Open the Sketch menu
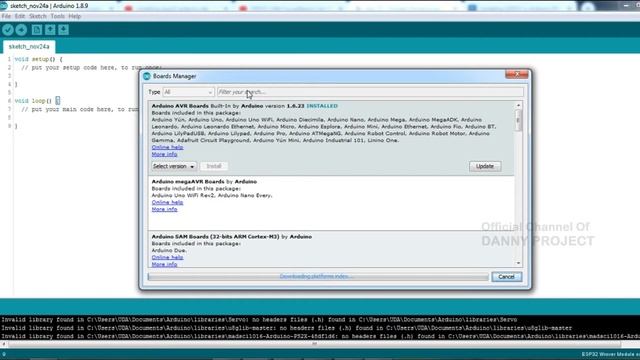The width and height of the screenshot is (640, 360). pos(38,16)
